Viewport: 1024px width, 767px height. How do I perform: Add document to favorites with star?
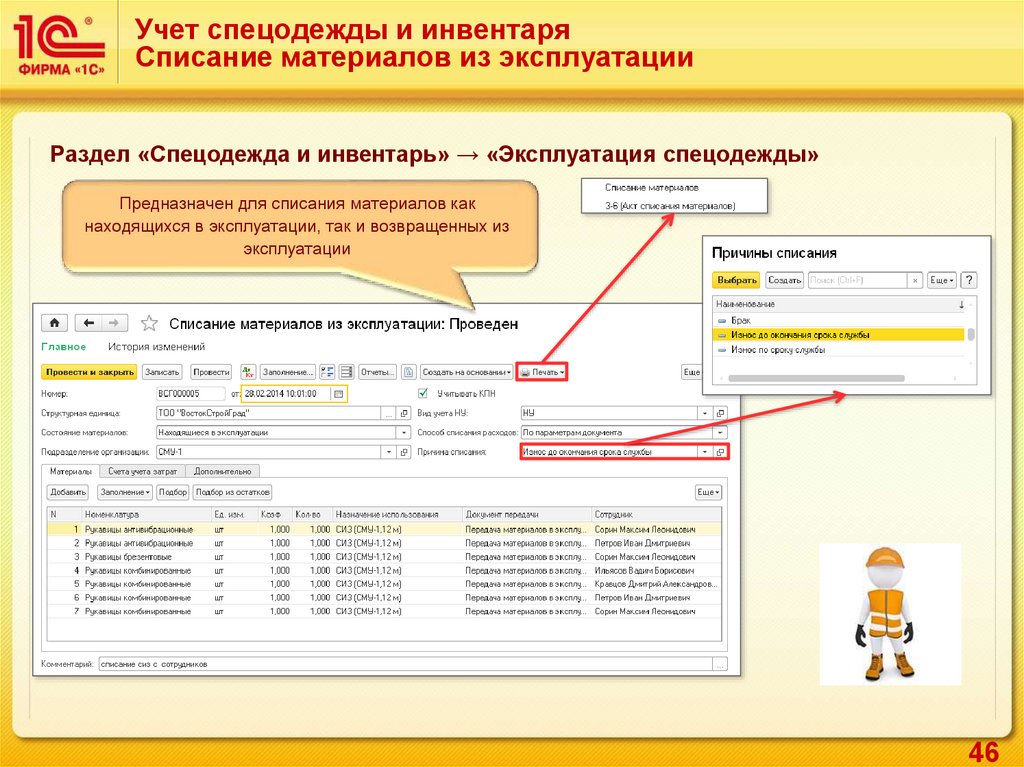coord(149,323)
